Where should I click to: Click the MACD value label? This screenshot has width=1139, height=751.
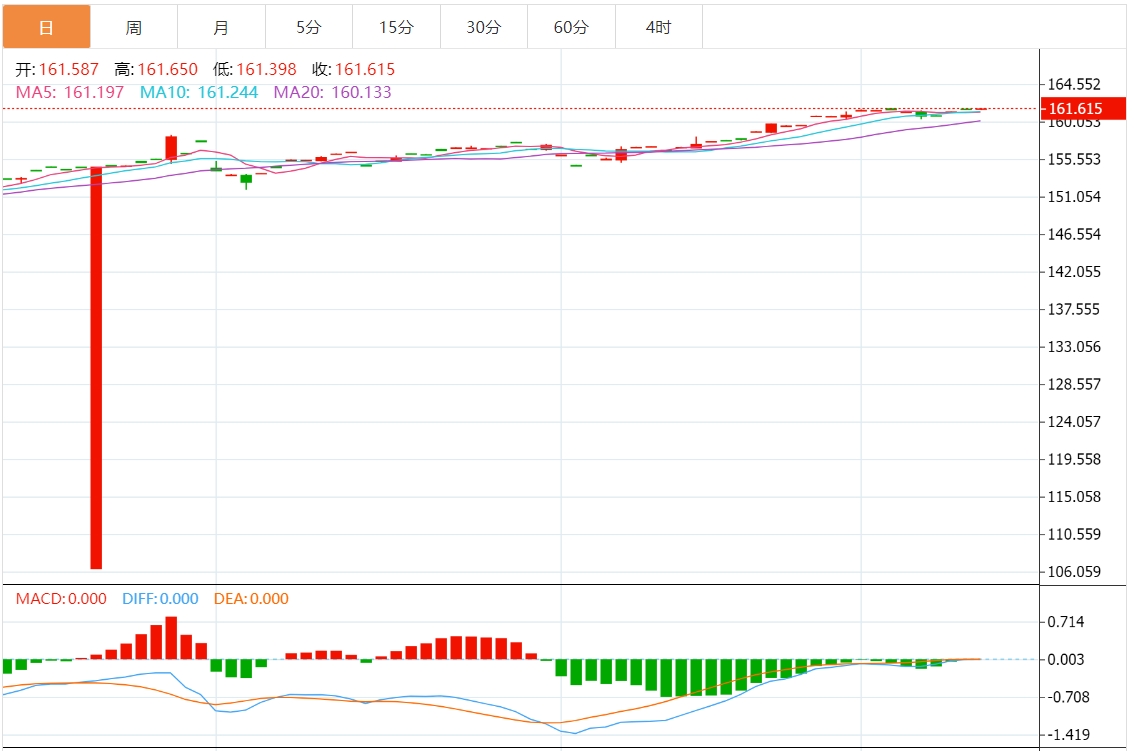click(x=61, y=599)
